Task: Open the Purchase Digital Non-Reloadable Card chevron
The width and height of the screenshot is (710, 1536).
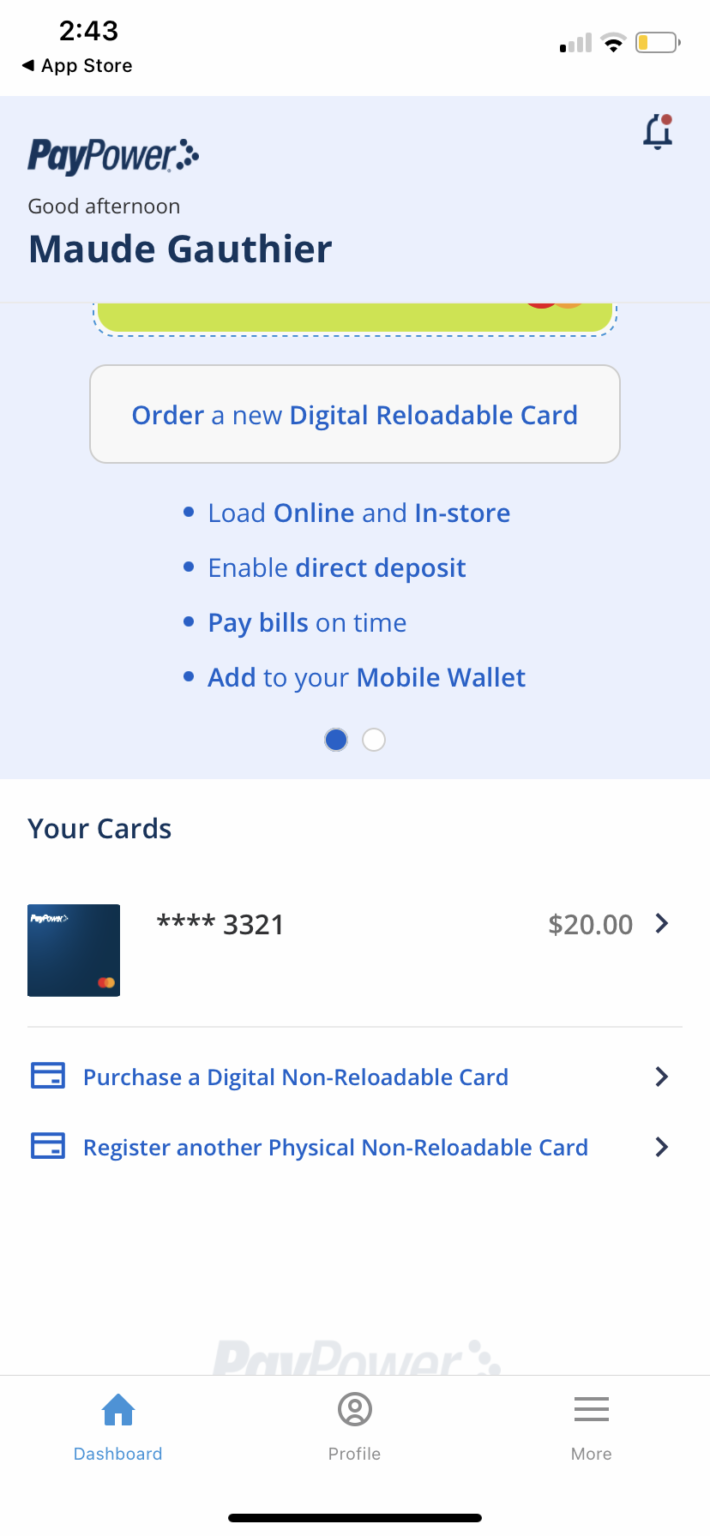Action: tap(661, 1076)
